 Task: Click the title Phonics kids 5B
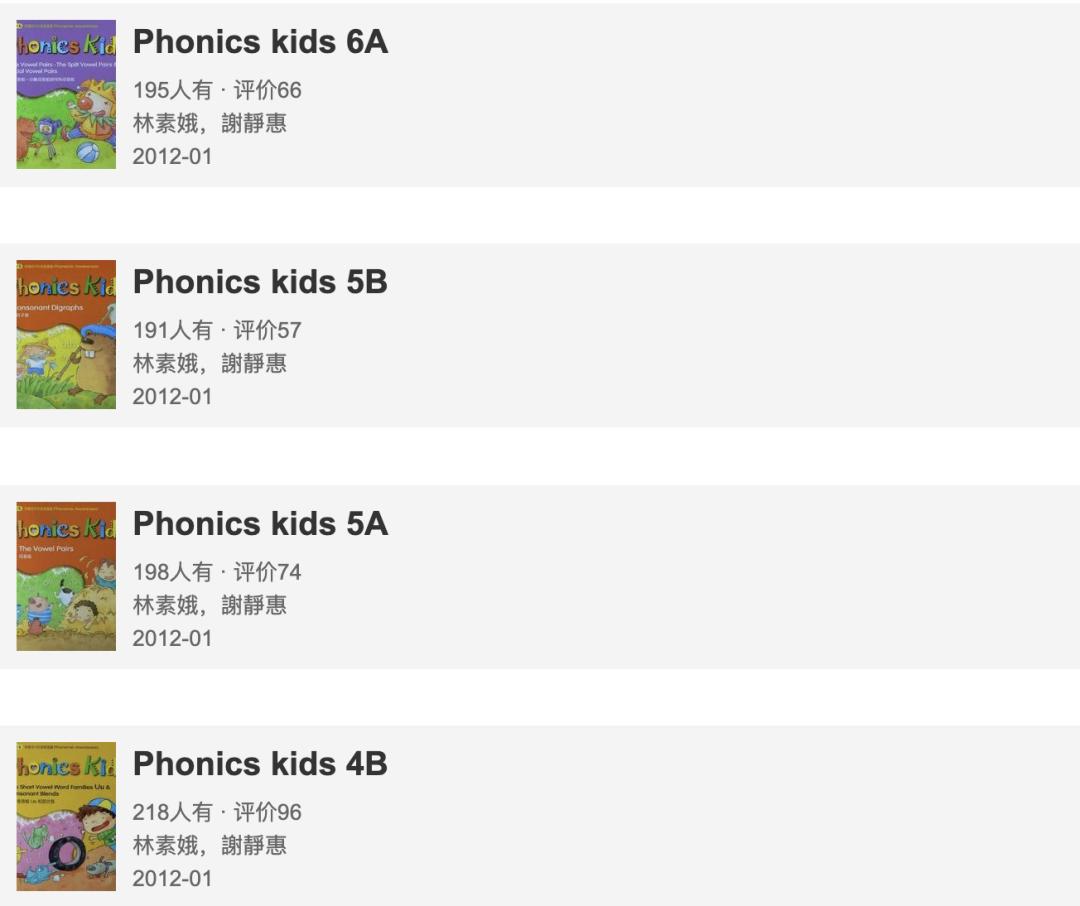coord(260,282)
